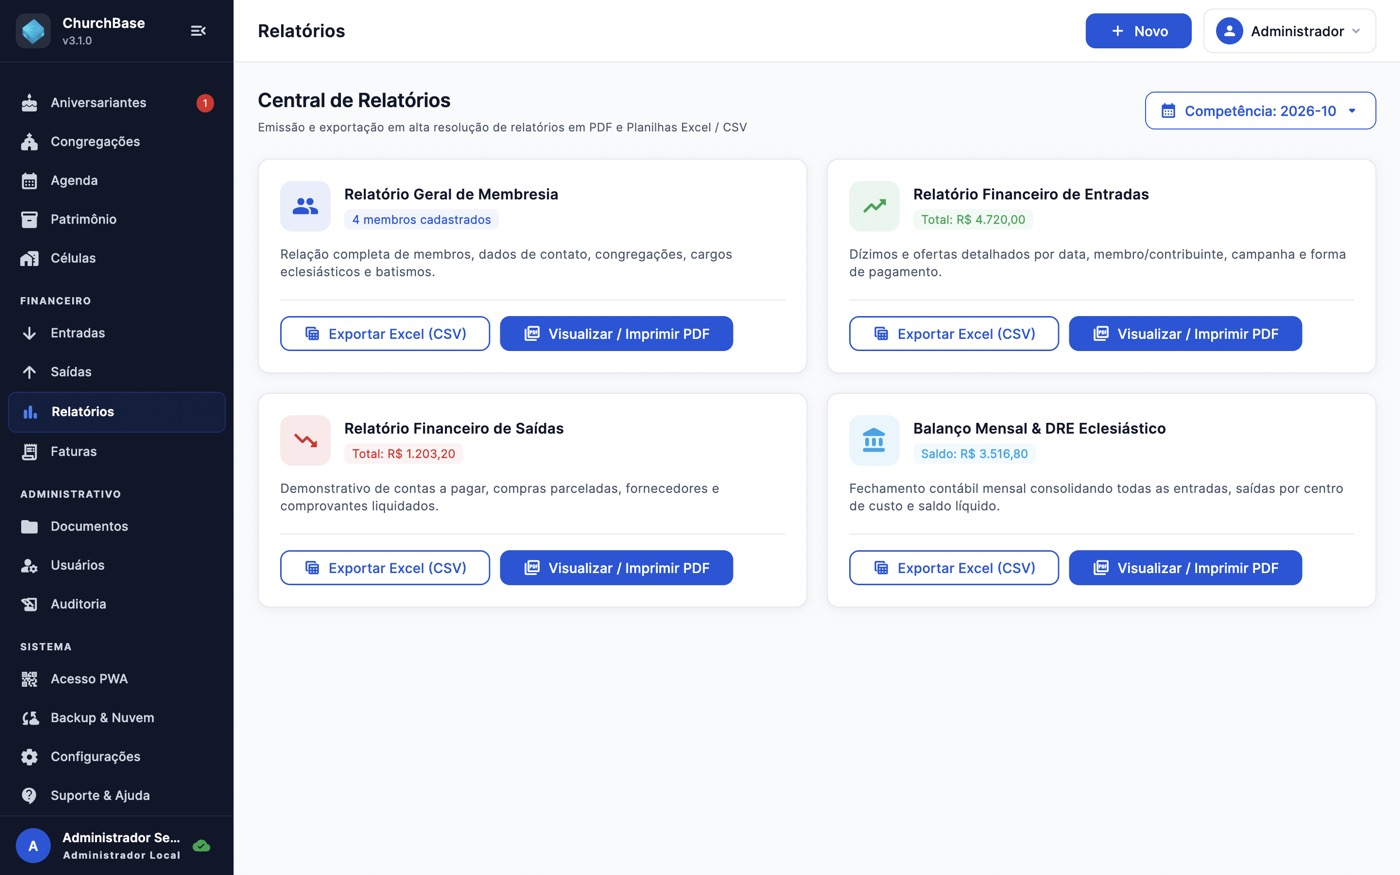The height and width of the screenshot is (875, 1400).
Task: Click the Auditoria icon in sidebar
Action: pyautogui.click(x=30, y=605)
